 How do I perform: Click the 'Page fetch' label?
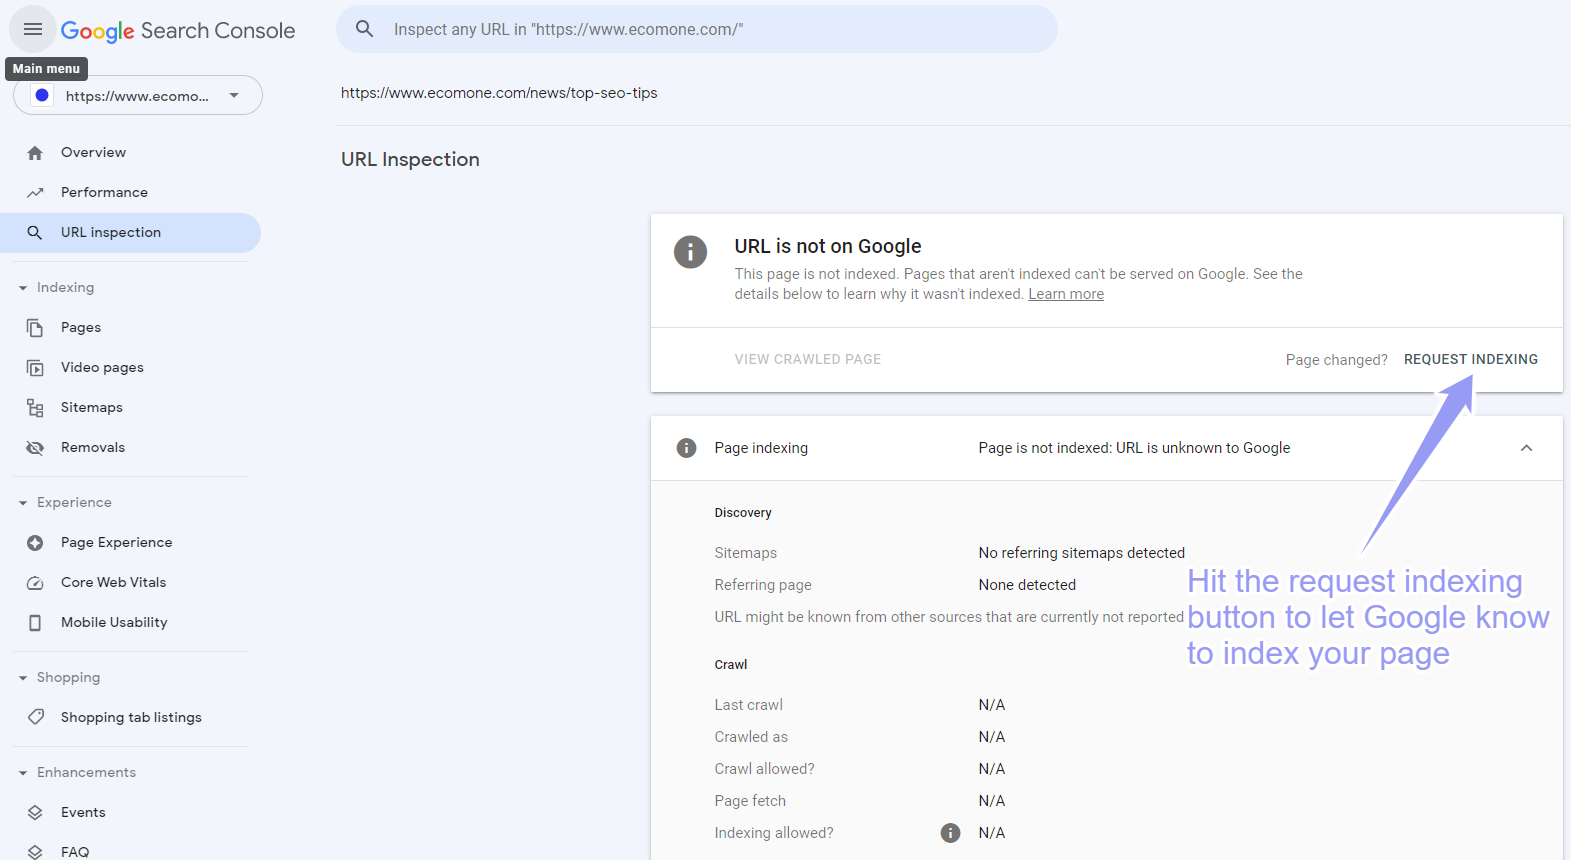[750, 801]
